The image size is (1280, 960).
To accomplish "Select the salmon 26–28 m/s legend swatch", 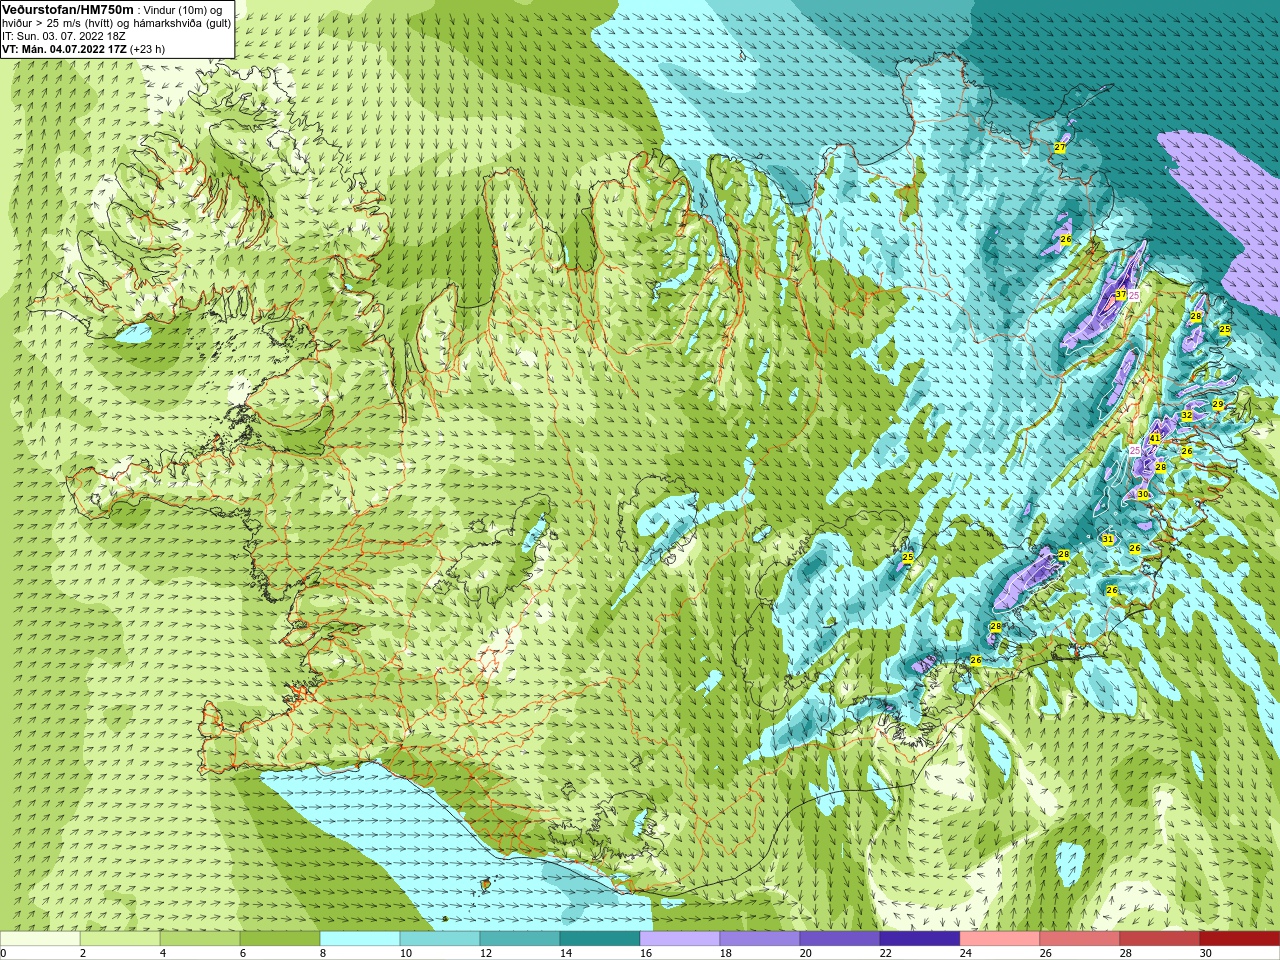I will (x=1080, y=939).
